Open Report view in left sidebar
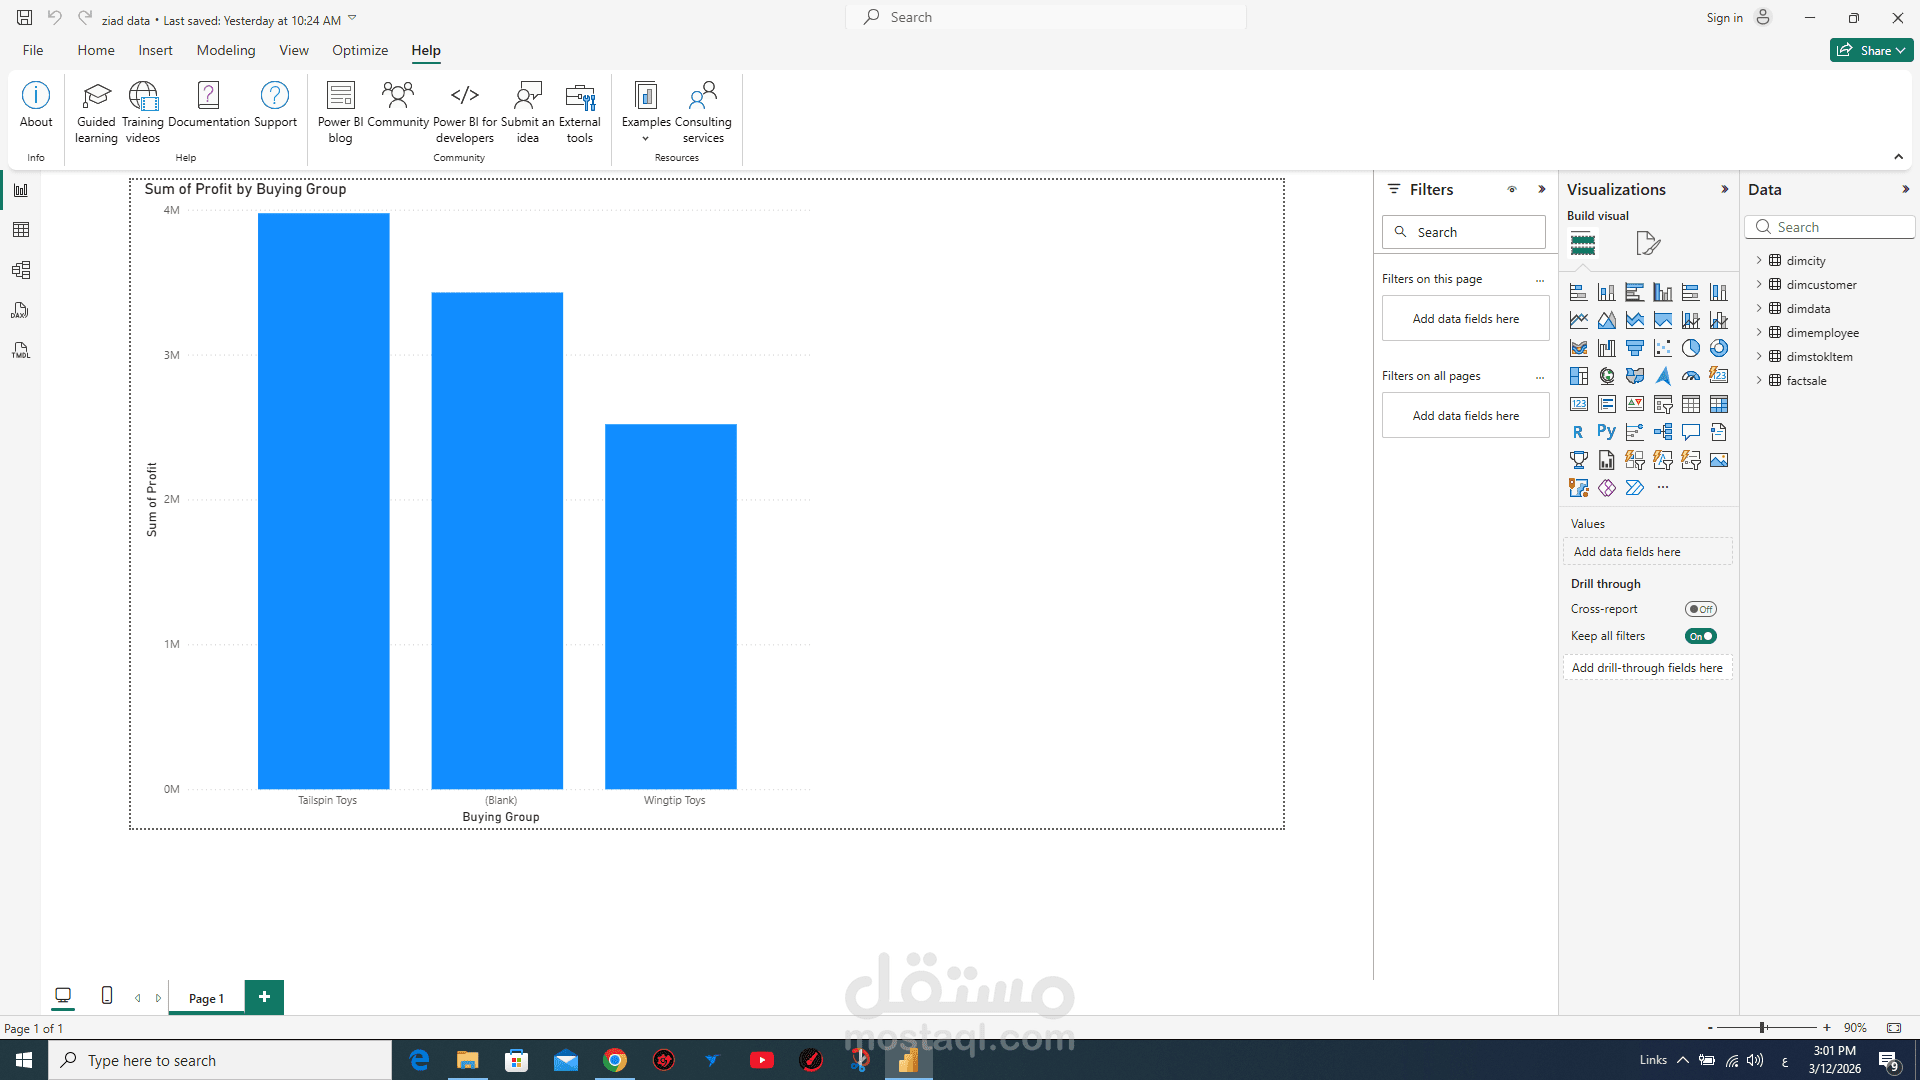The width and height of the screenshot is (1920, 1080). click(21, 190)
